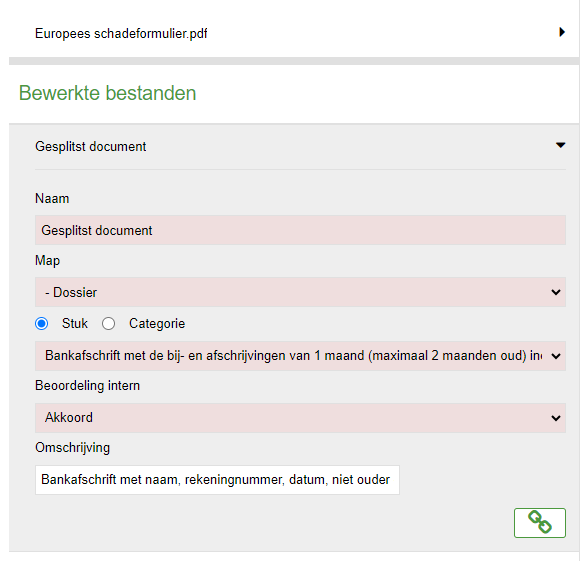
Task: Open the Beoordeling intern dropdown showing Akkoord
Action: pyautogui.click(x=300, y=418)
